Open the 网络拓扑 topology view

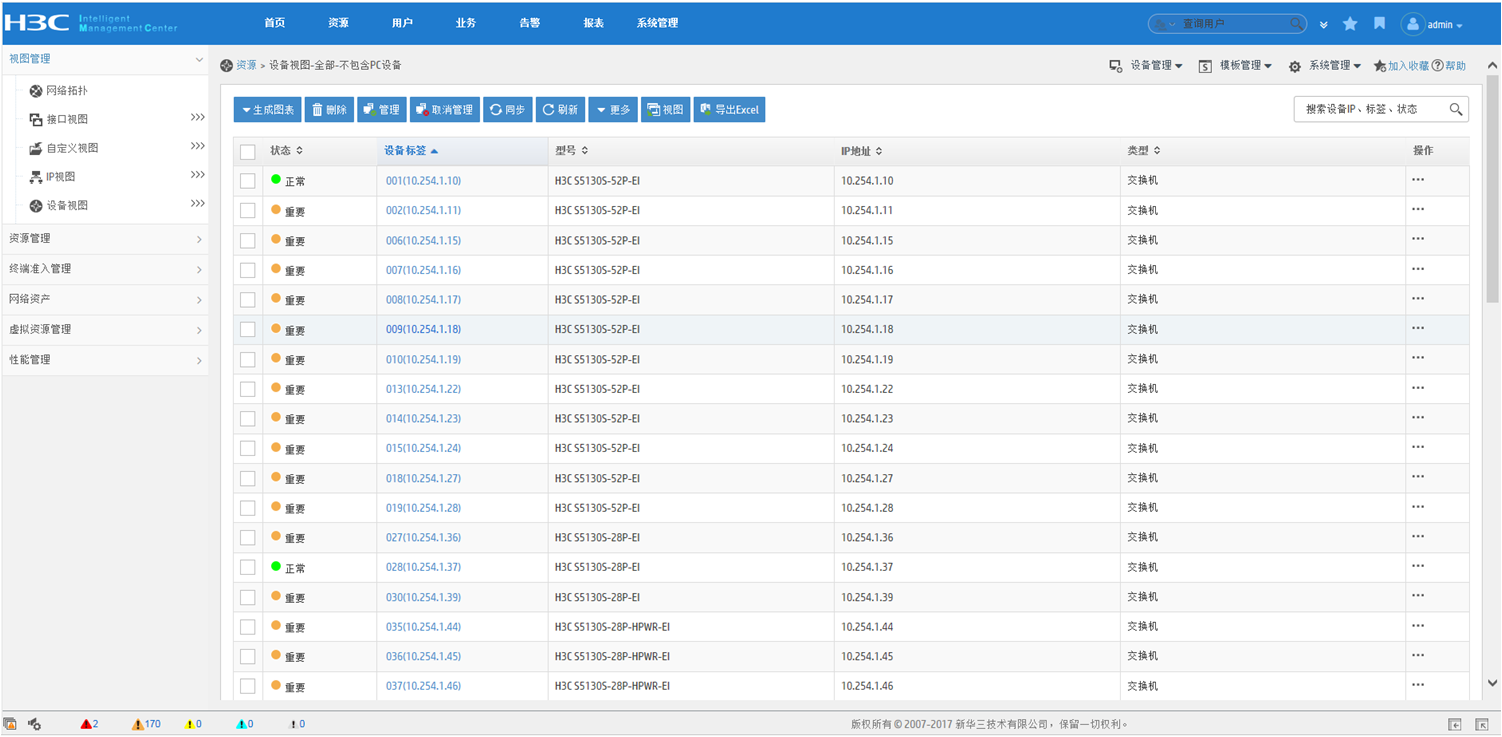pyautogui.click(x=67, y=91)
